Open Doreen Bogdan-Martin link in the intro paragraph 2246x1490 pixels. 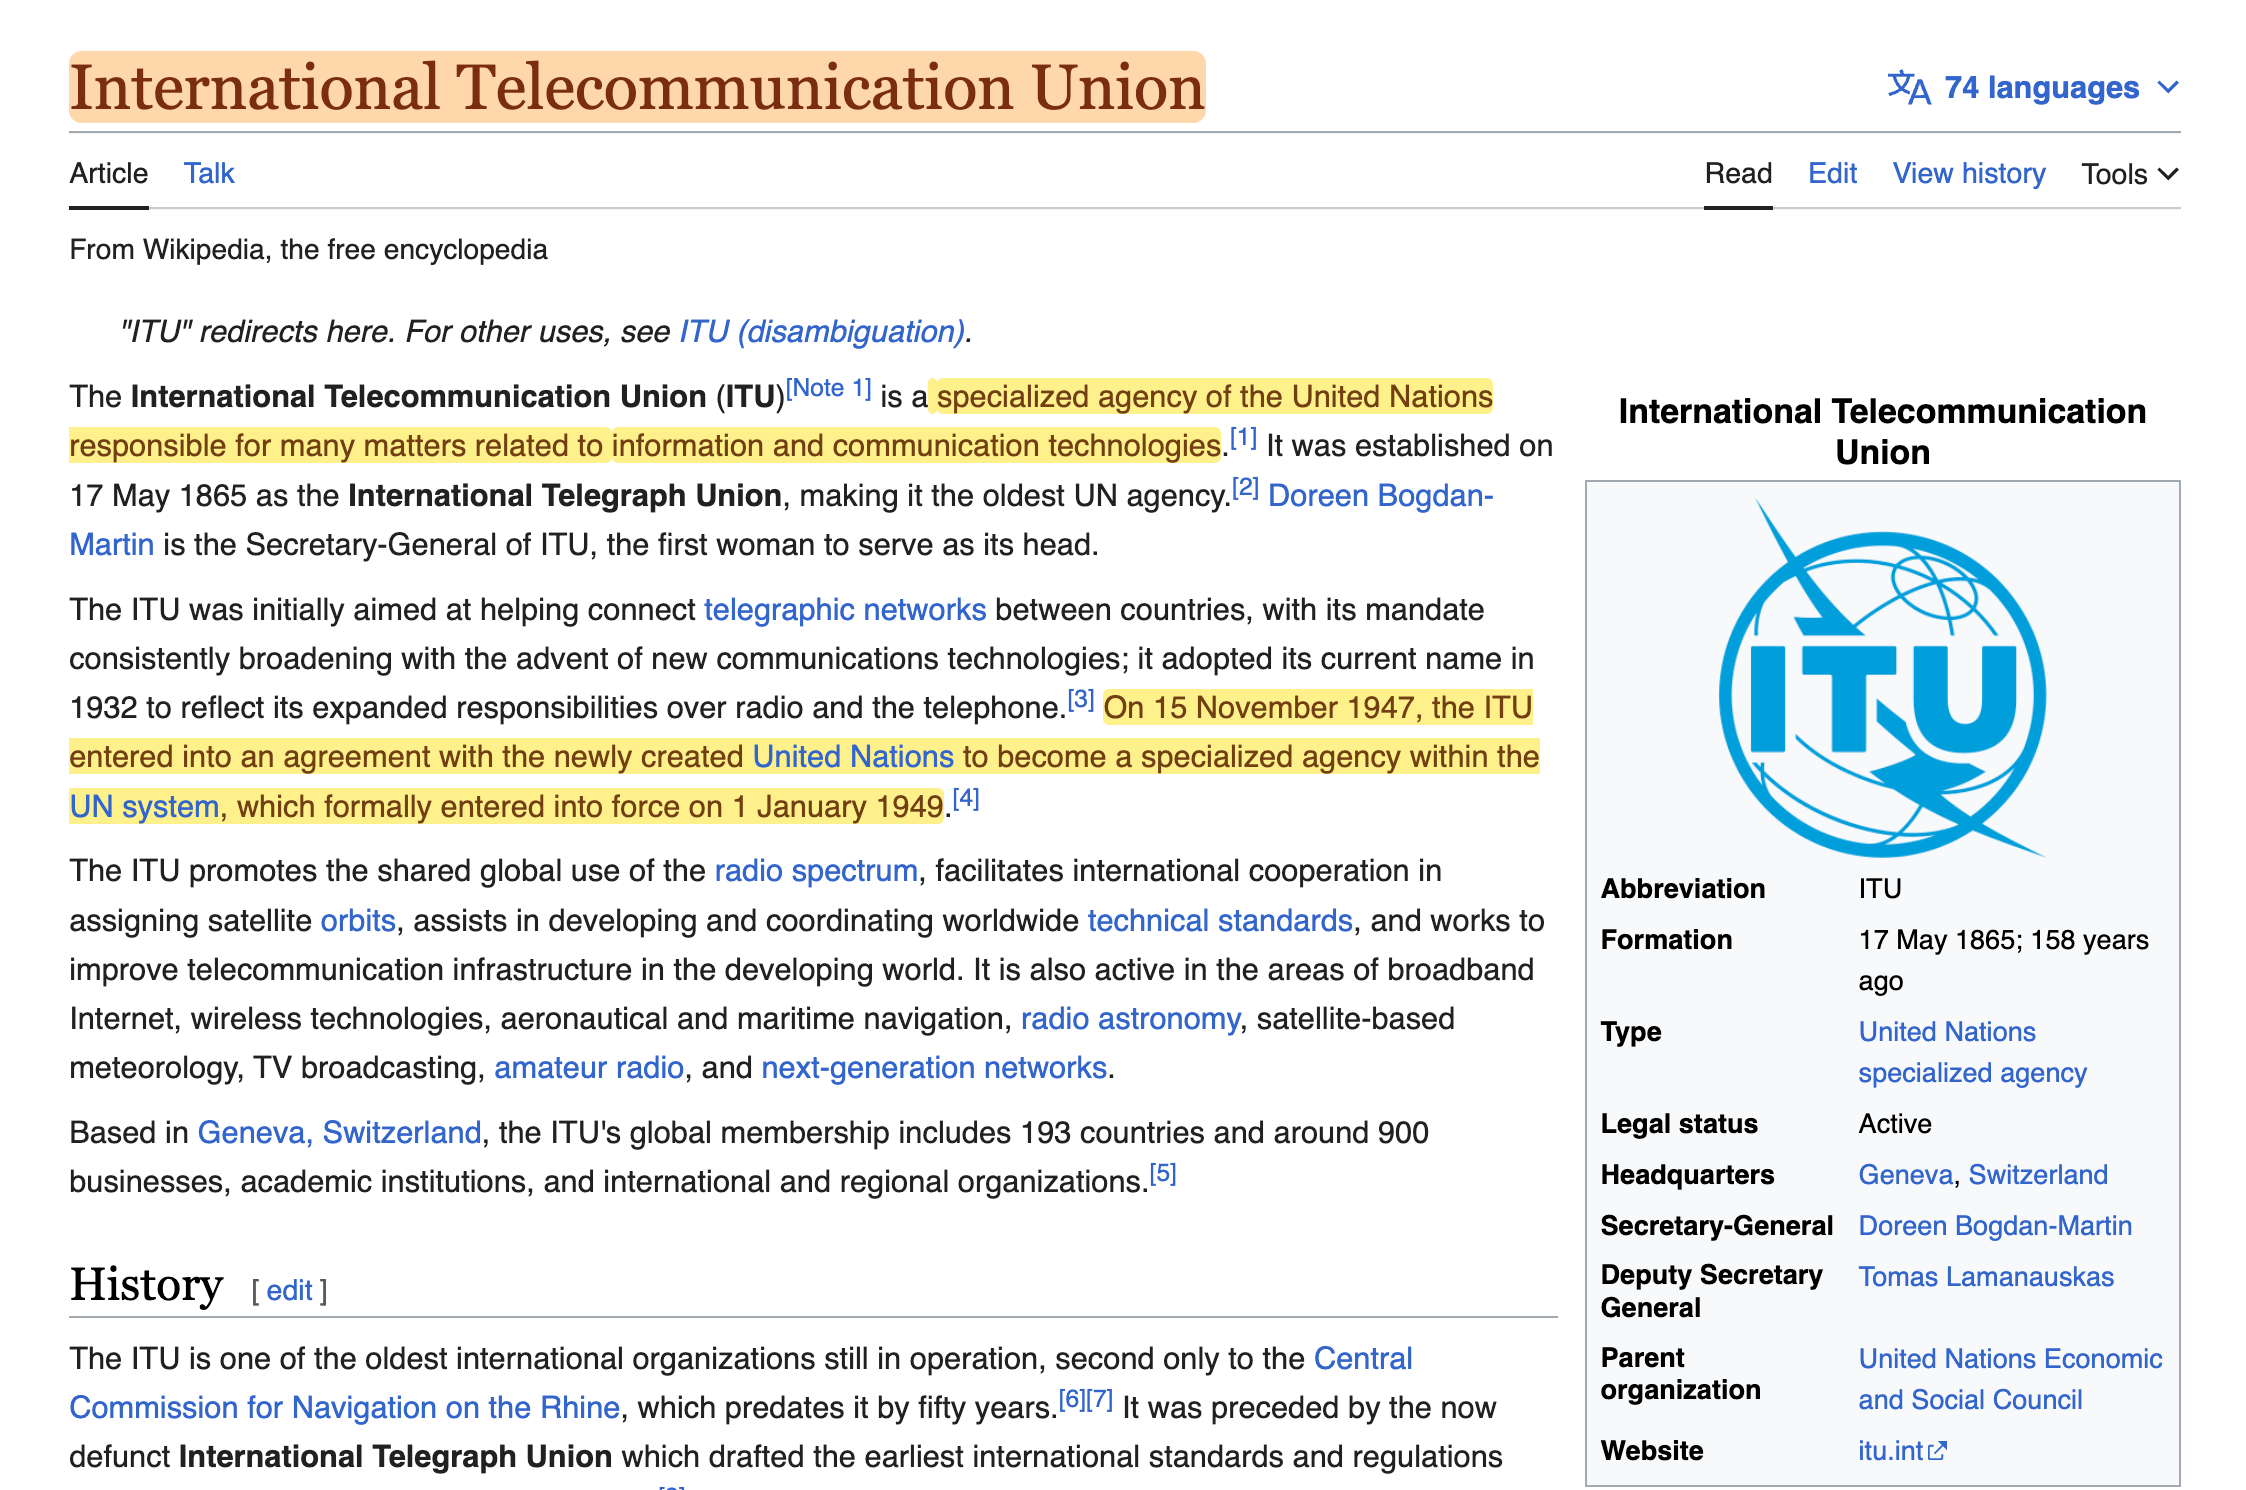[x=1381, y=495]
